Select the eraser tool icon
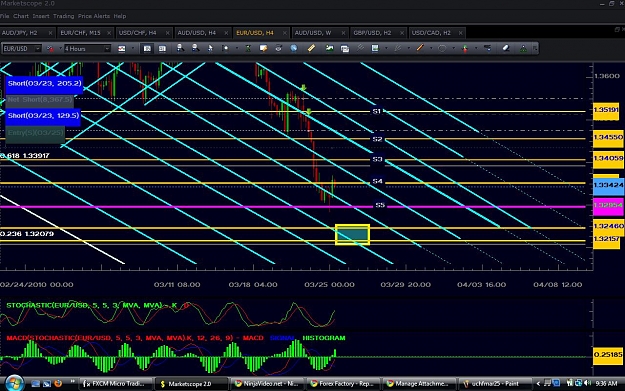The height and width of the screenshot is (391, 625). click(506, 48)
